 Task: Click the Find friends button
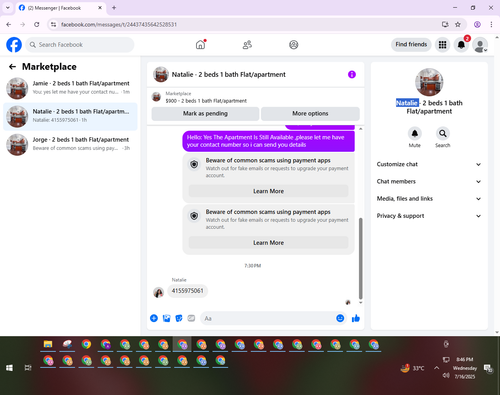point(411,44)
